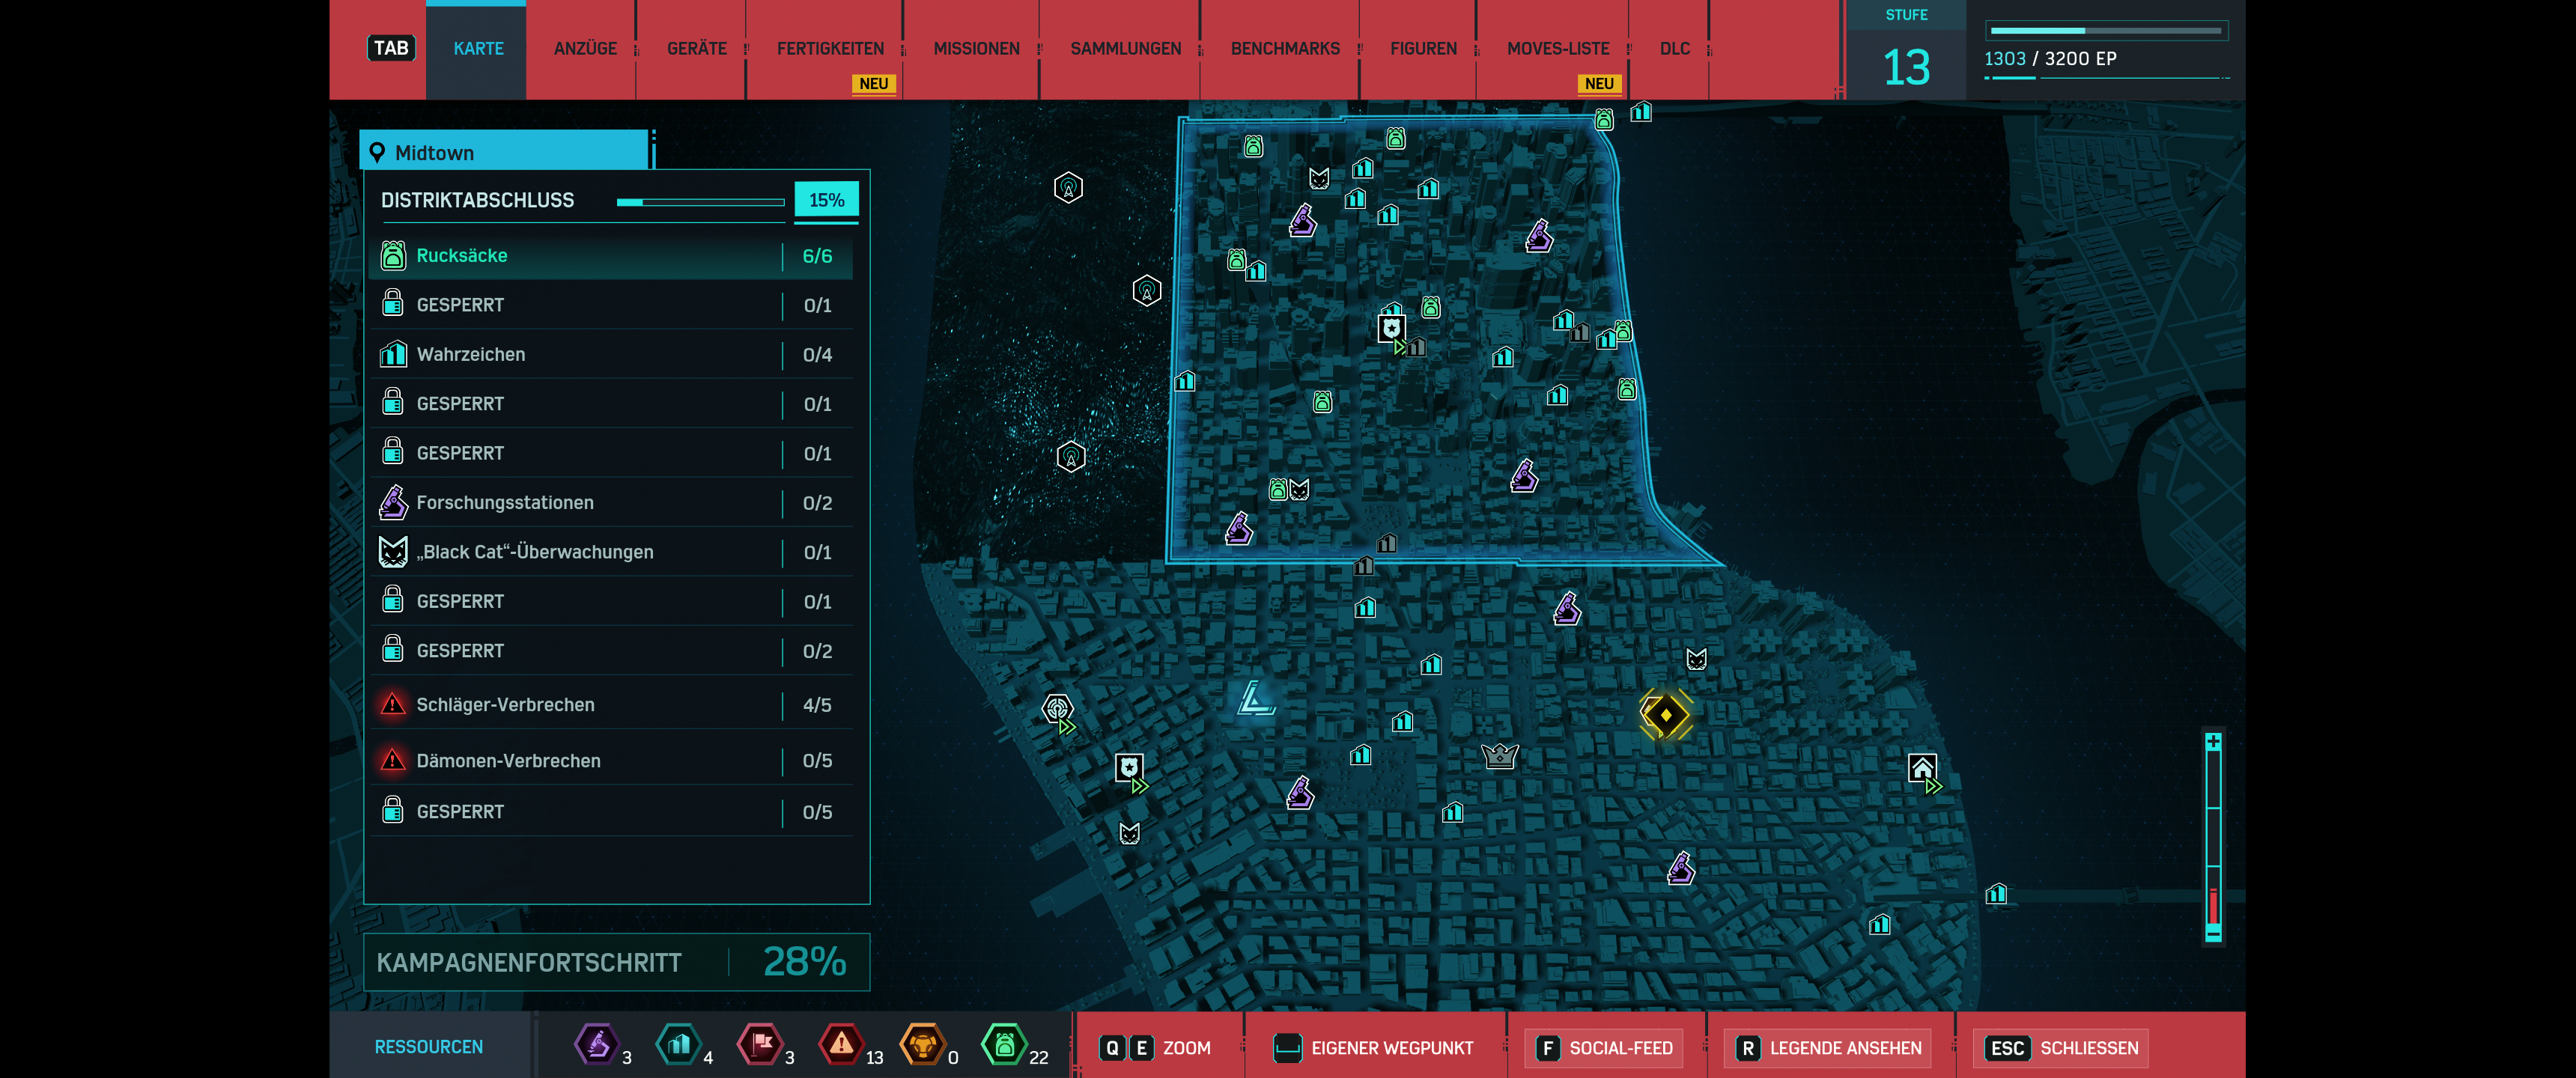The image size is (2576, 1078).
Task: Set a custom waypoint with EIGENER WEGPUNKT
Action: coord(1373,1047)
